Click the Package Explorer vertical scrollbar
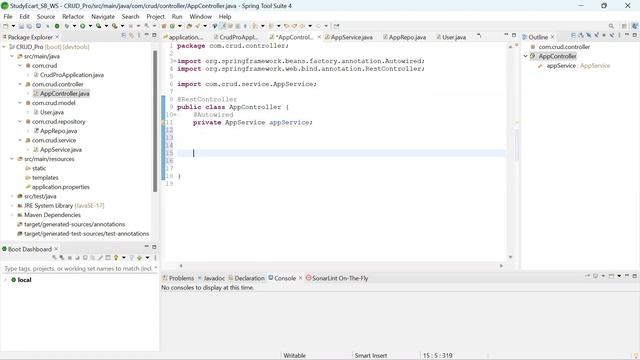Image resolution: width=640 pixels, height=360 pixels. click(x=155, y=121)
